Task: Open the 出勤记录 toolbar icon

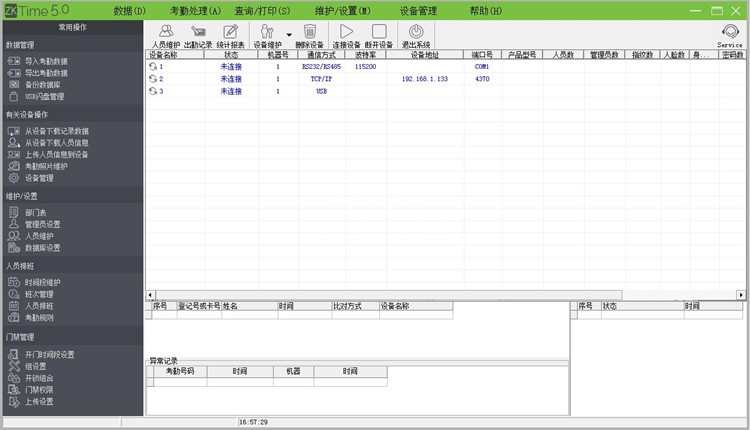Action: click(x=198, y=36)
